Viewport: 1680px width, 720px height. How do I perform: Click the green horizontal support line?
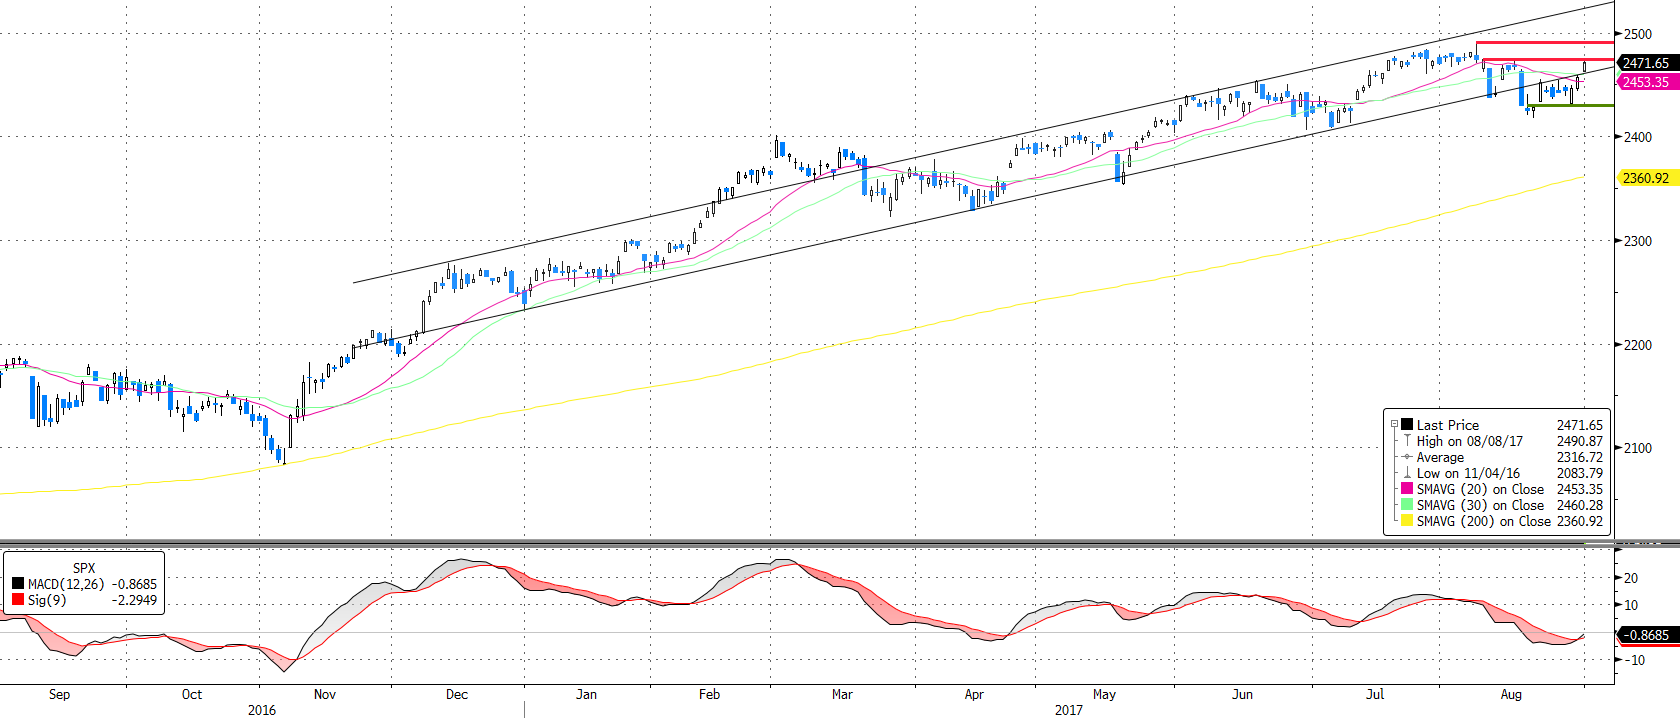[1571, 105]
